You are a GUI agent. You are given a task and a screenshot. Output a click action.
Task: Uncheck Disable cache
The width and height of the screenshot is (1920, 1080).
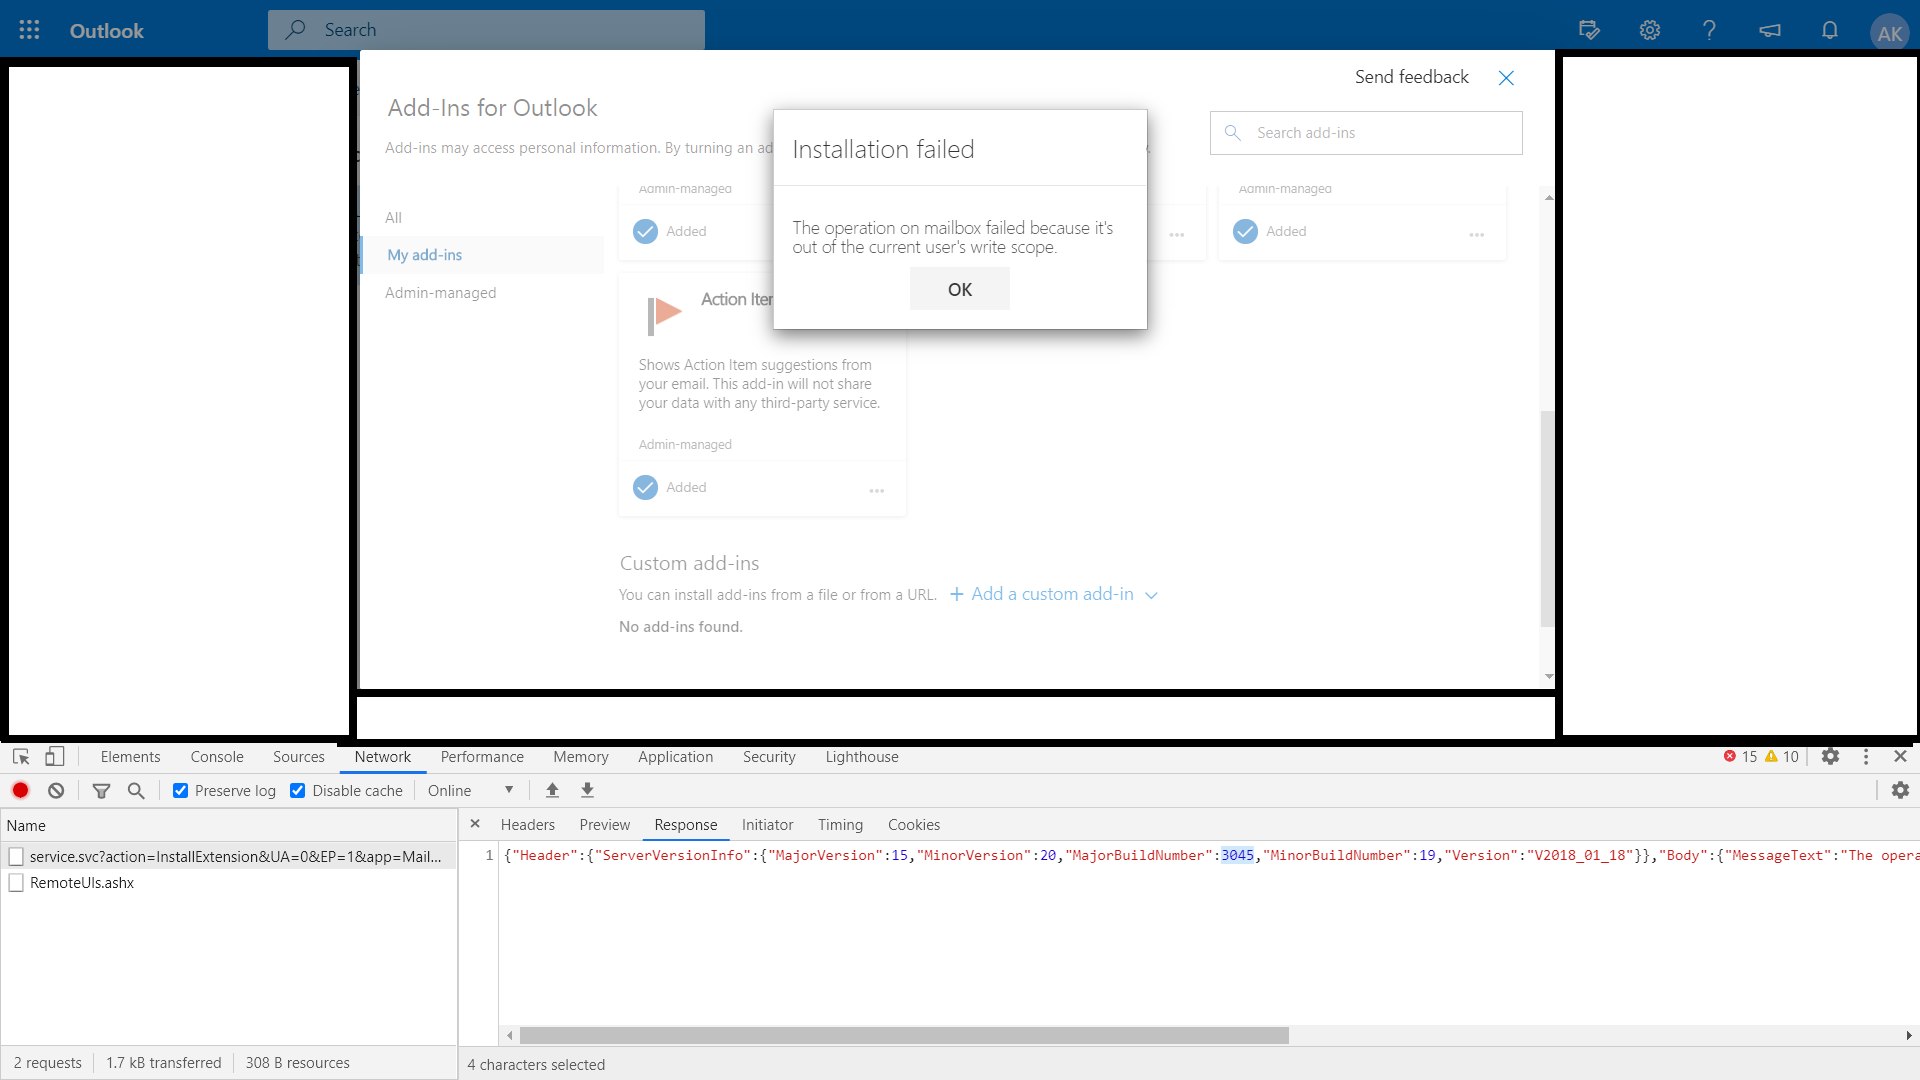[x=298, y=790]
